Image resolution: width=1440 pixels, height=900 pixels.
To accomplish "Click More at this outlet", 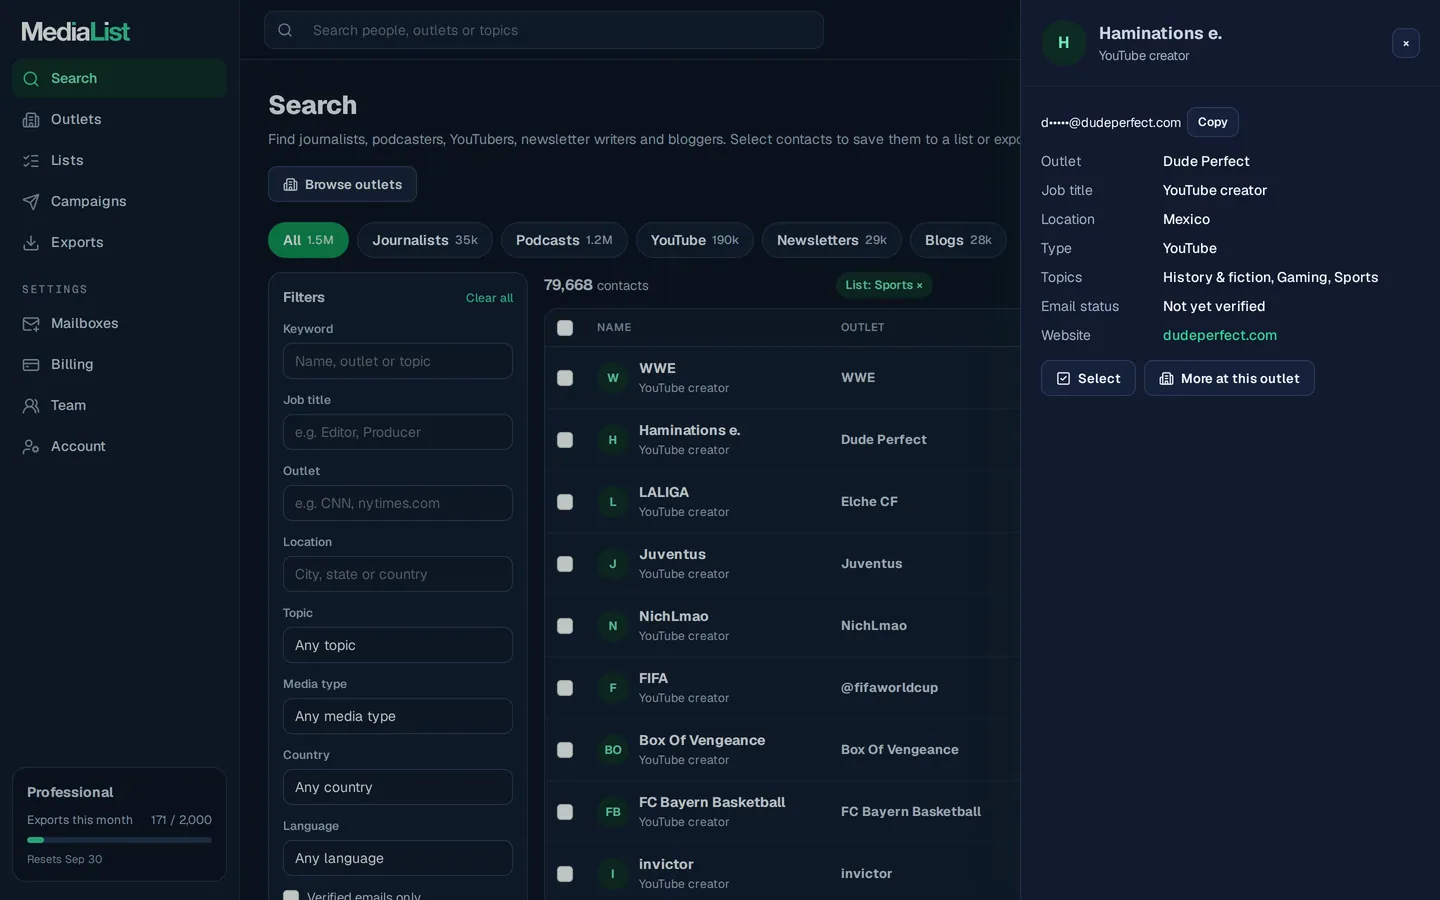I will coord(1229,378).
